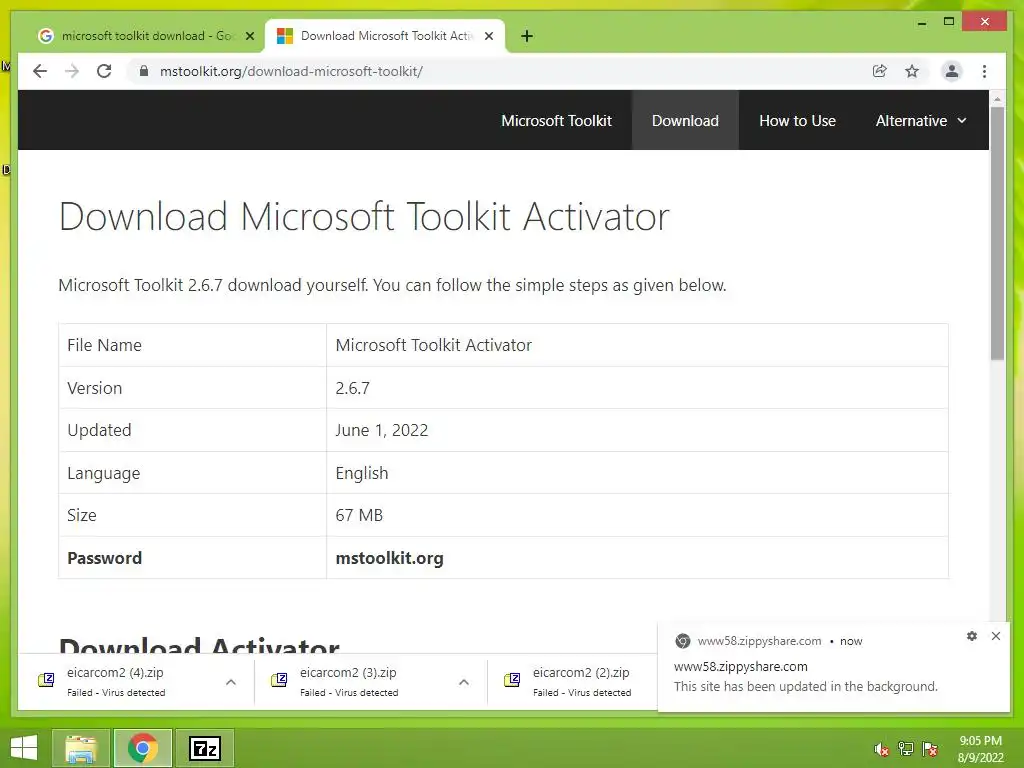Expand options for eicarcom2 (3).zip download
The height and width of the screenshot is (768, 1024).
[464, 682]
